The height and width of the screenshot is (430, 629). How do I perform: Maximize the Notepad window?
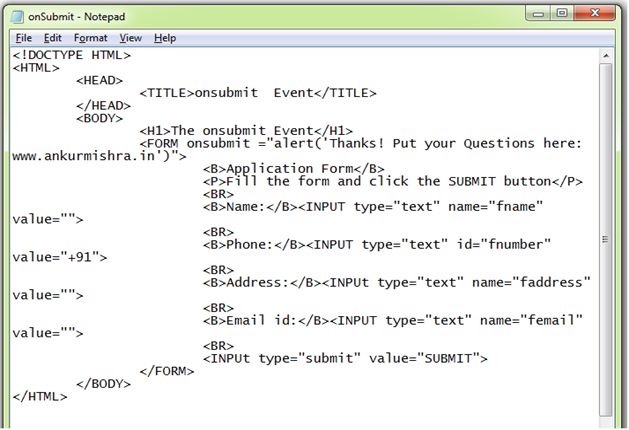(x=562, y=13)
